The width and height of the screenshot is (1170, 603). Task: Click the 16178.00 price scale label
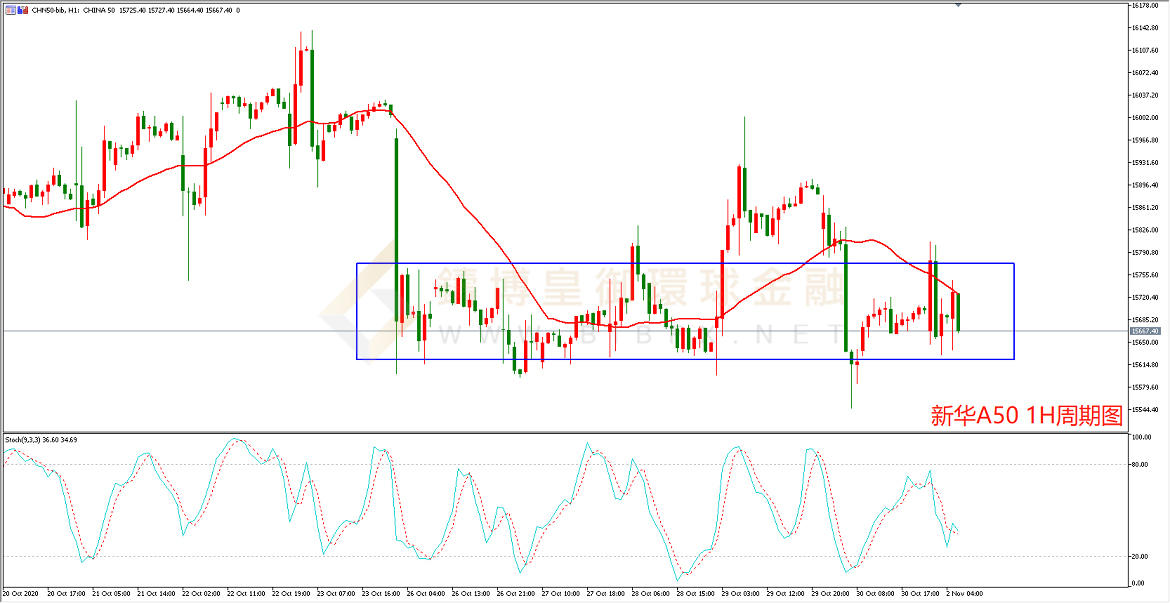click(x=1144, y=6)
